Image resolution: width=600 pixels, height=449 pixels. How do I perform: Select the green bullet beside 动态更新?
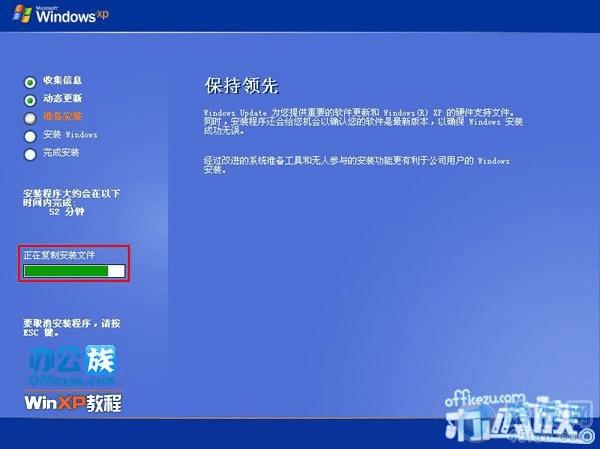30,100
